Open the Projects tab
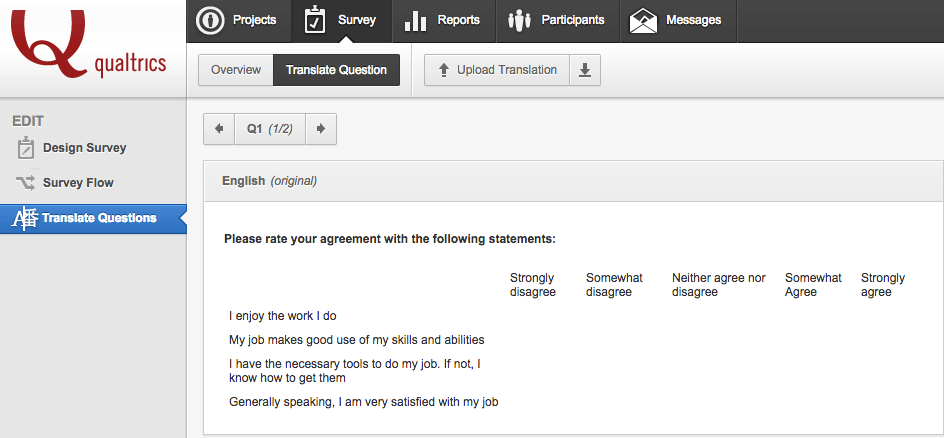Screen dimensions: 944x438 [x=239, y=20]
